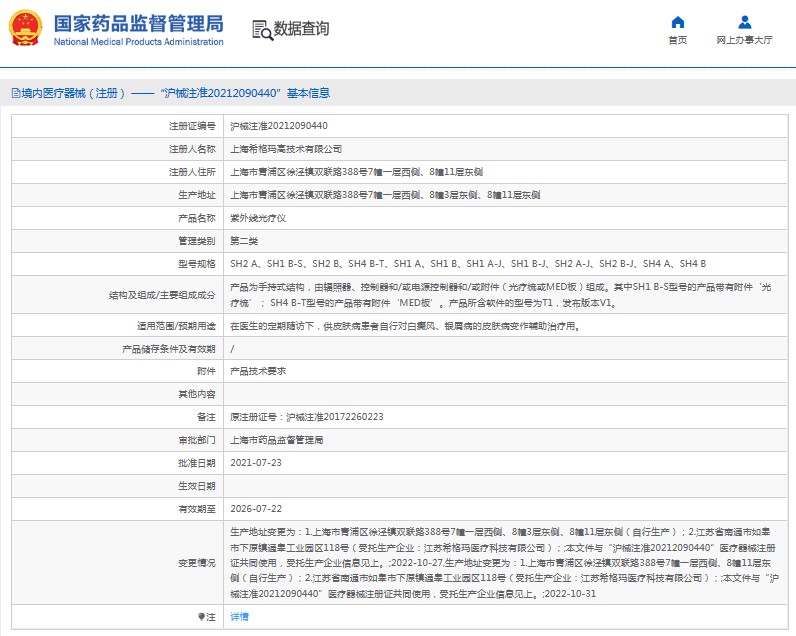Screen dimensions: 796x636
Task: Click the slash value under 产品储存条件及有效期
Action: tap(232, 349)
